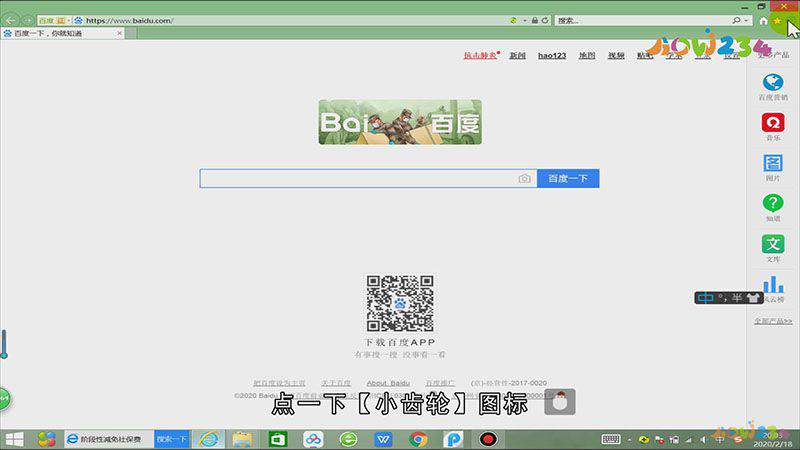
Task: Open the 全部产品>> link in the sidebar
Action: 773,321
